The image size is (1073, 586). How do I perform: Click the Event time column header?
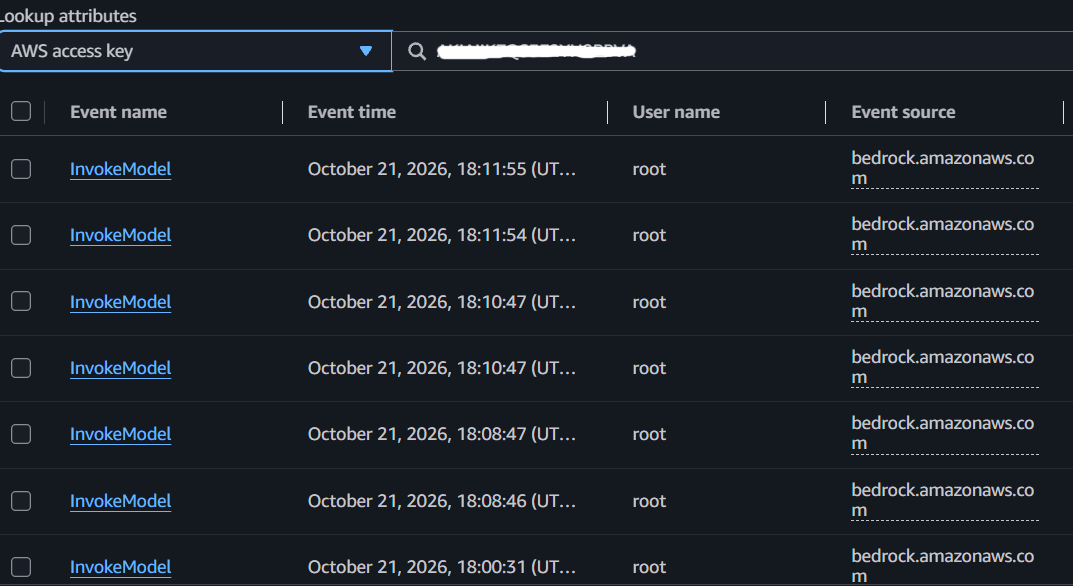(352, 112)
